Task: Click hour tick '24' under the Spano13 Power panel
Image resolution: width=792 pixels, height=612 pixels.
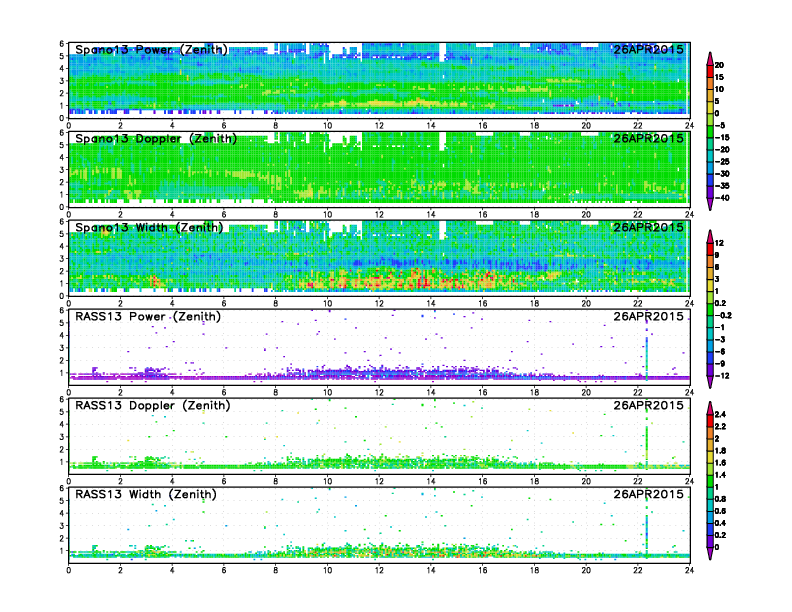Action: tap(689, 126)
